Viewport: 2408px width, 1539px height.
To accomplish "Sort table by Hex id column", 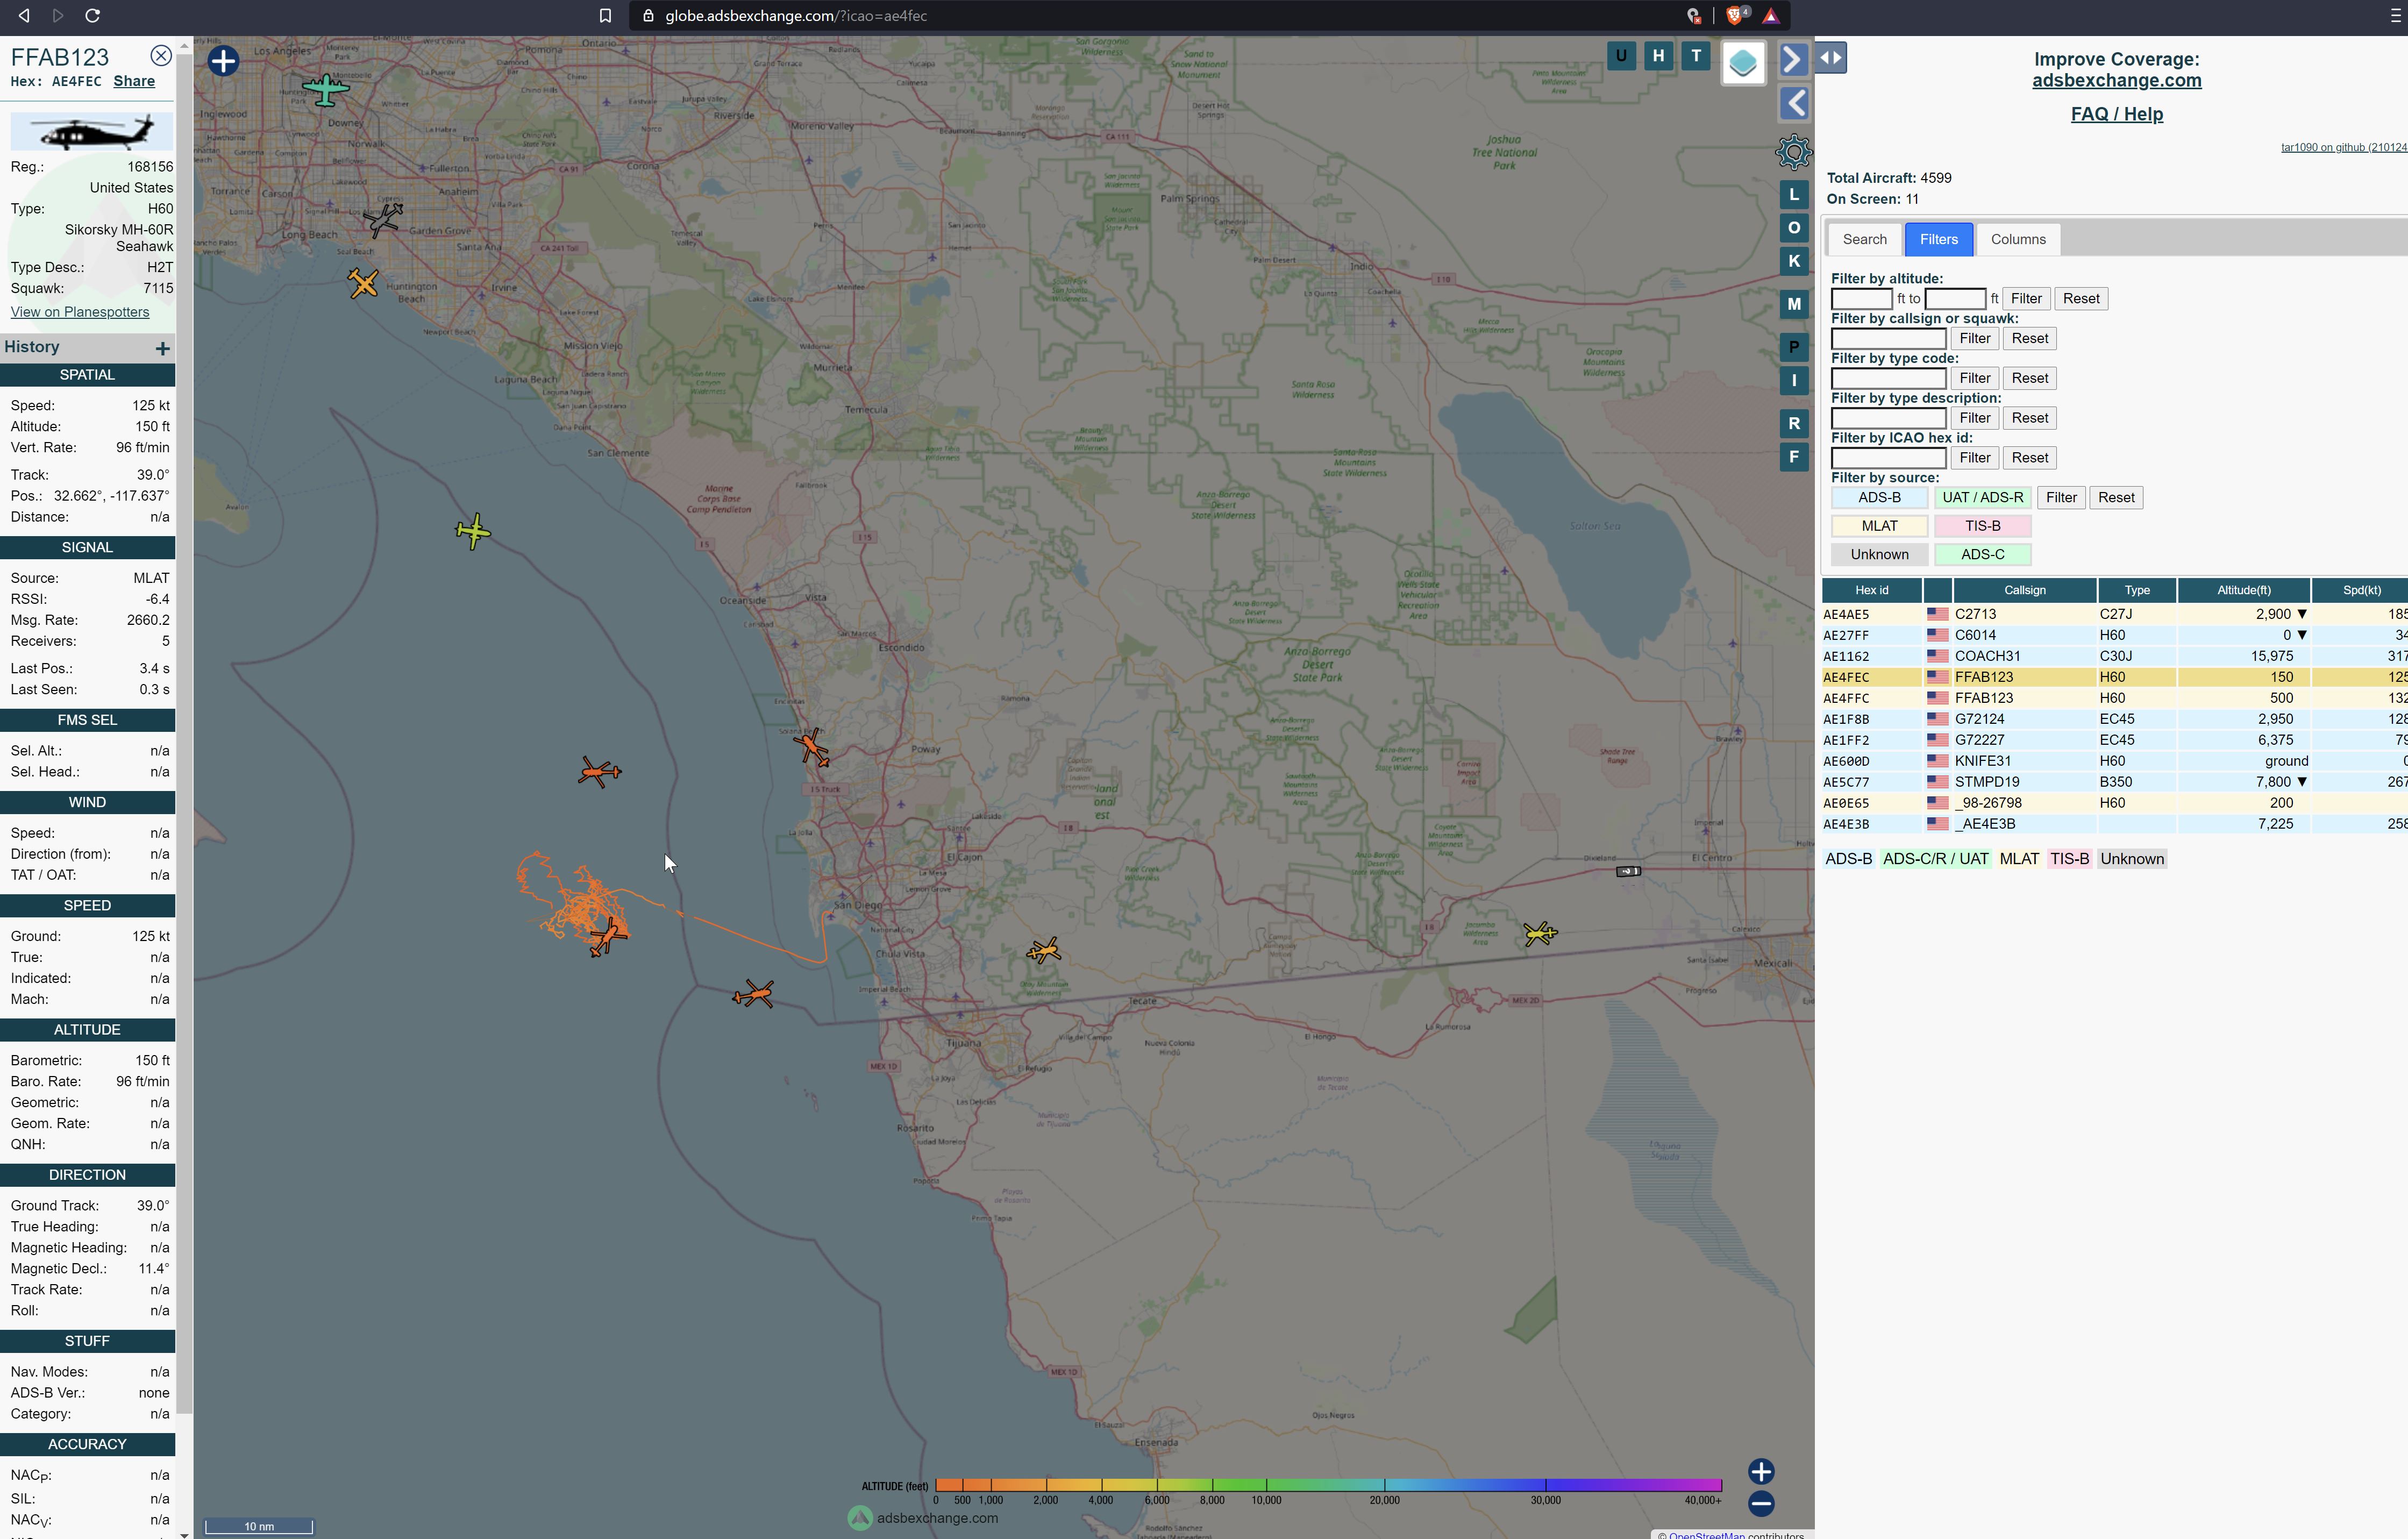I will click(x=1871, y=590).
